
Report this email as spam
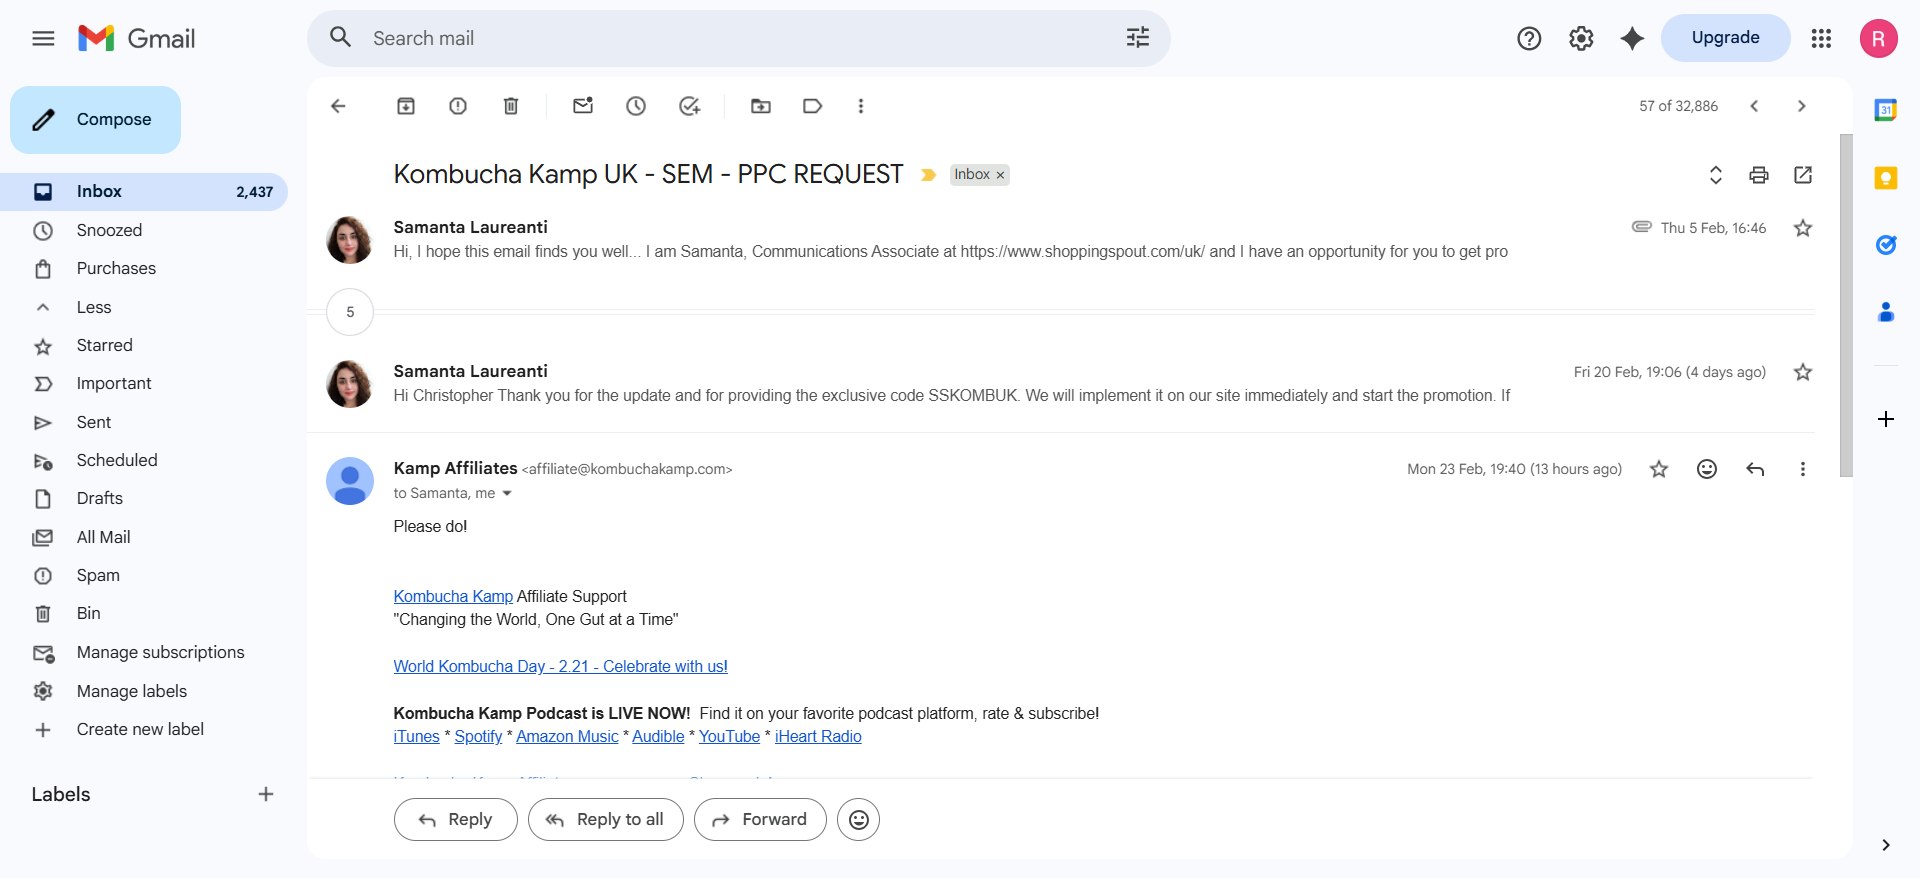point(458,106)
